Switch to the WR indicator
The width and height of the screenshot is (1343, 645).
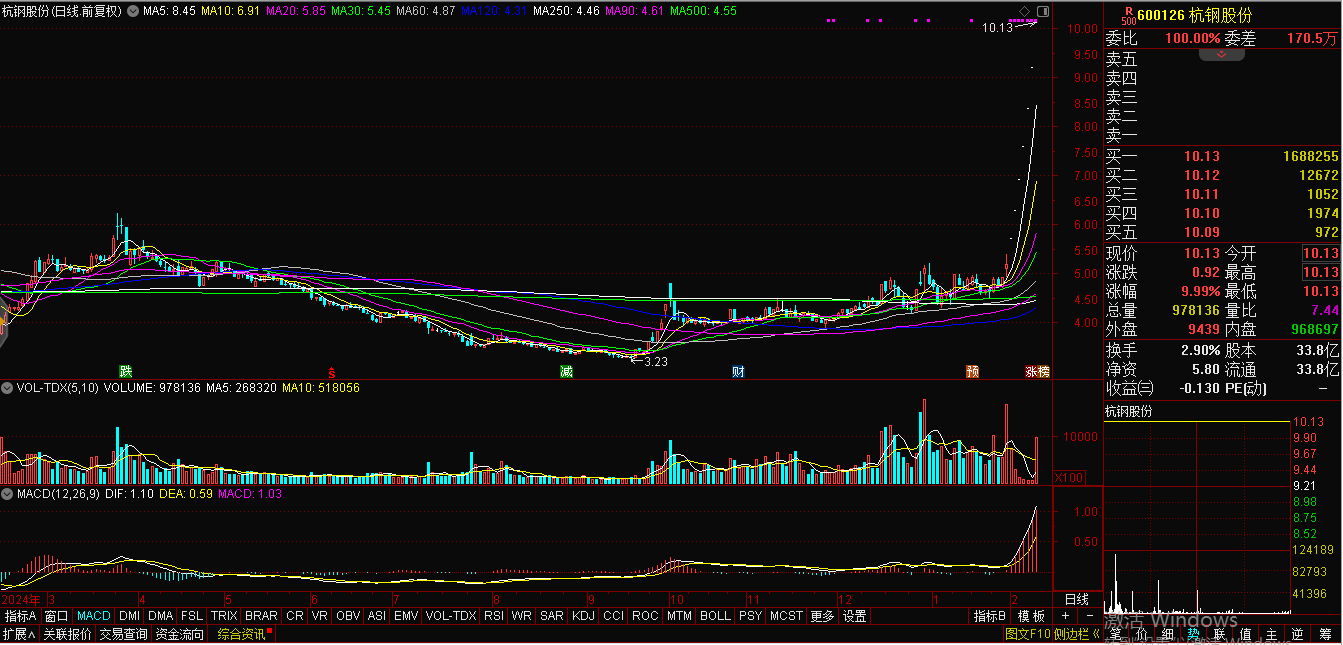[x=521, y=616]
